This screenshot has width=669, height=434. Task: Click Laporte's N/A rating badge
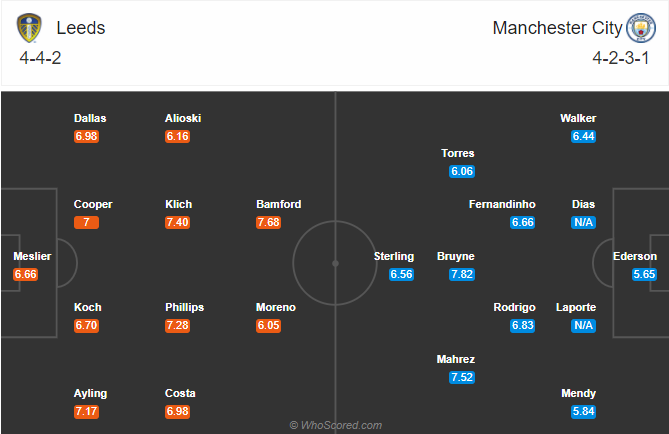[583, 326]
